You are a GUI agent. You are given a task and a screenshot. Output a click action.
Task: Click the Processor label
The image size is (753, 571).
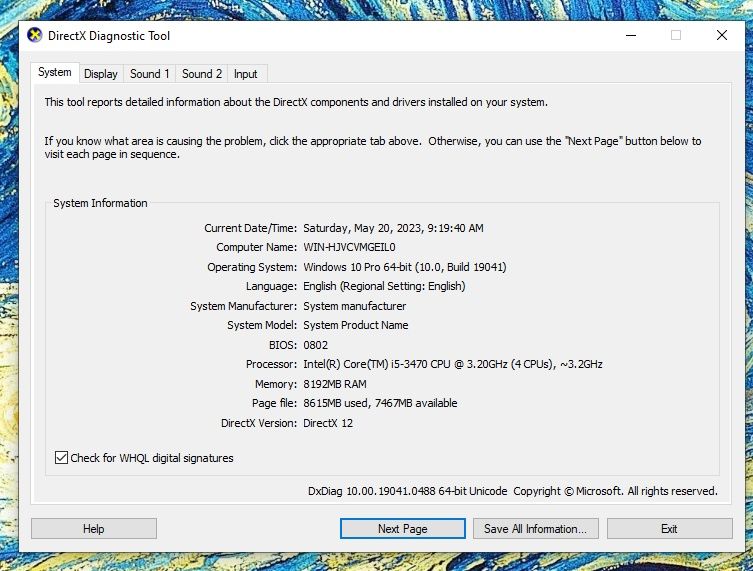[x=271, y=364]
